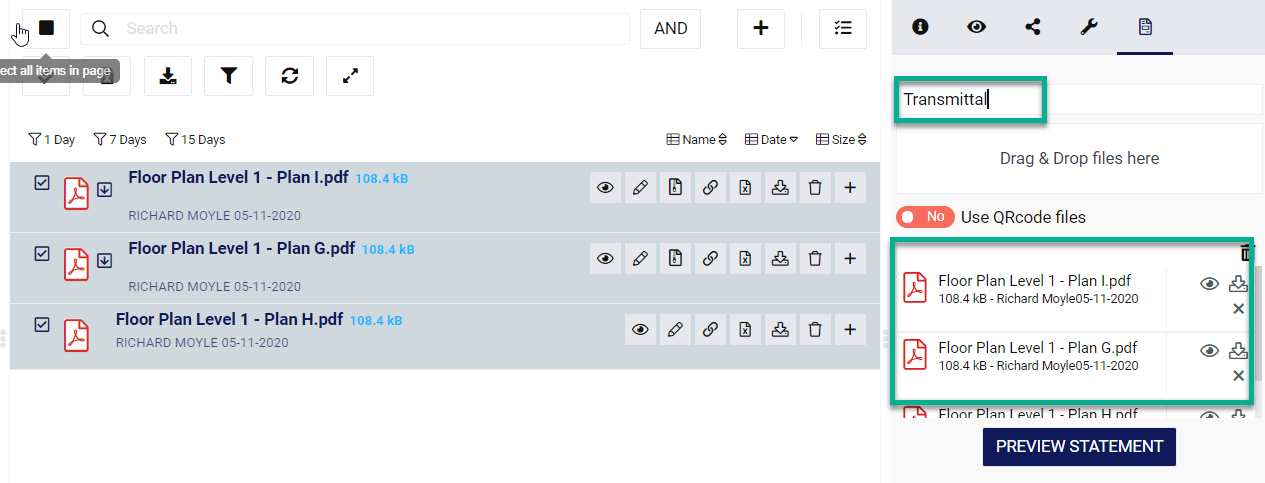Viewport: 1265px width, 483px height.
Task: Sort the file list by Date
Action: click(772, 140)
